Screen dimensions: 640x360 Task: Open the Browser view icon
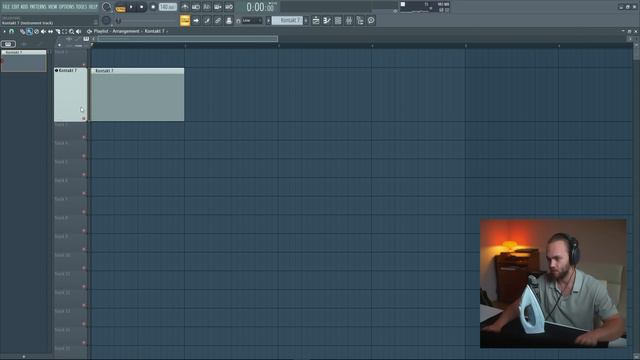click(360, 20)
